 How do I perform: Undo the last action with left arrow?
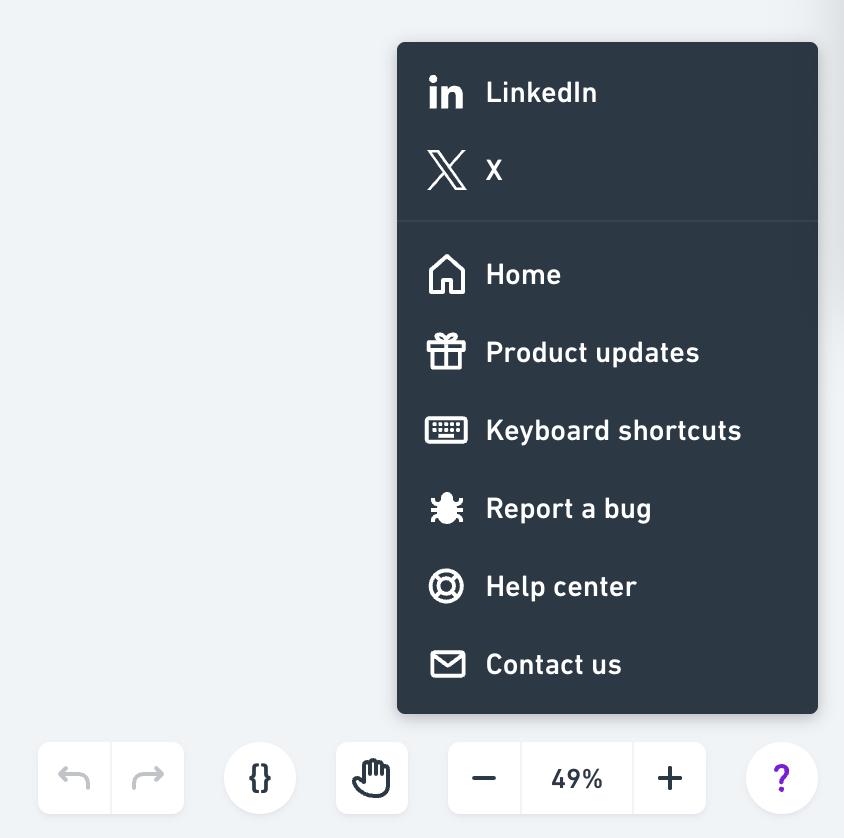[74, 778]
